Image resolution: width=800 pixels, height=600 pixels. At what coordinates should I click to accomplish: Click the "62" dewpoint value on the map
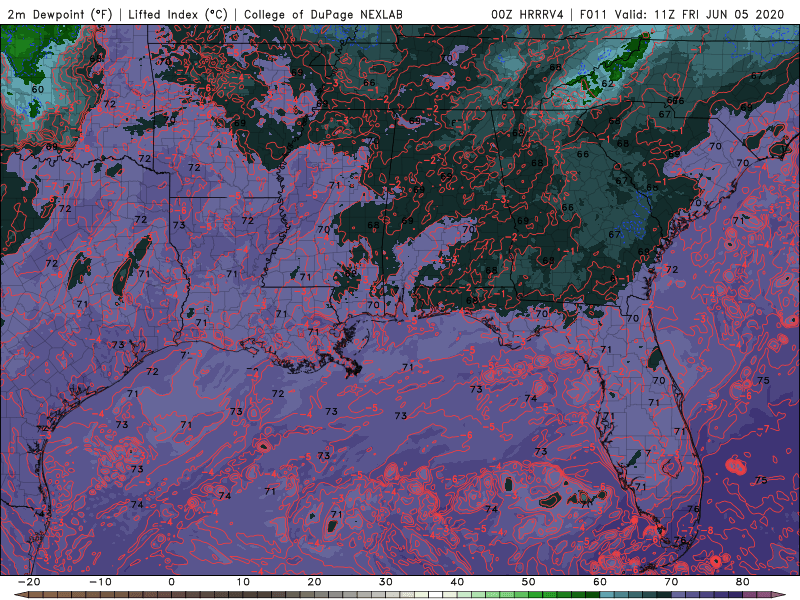[x=607, y=84]
